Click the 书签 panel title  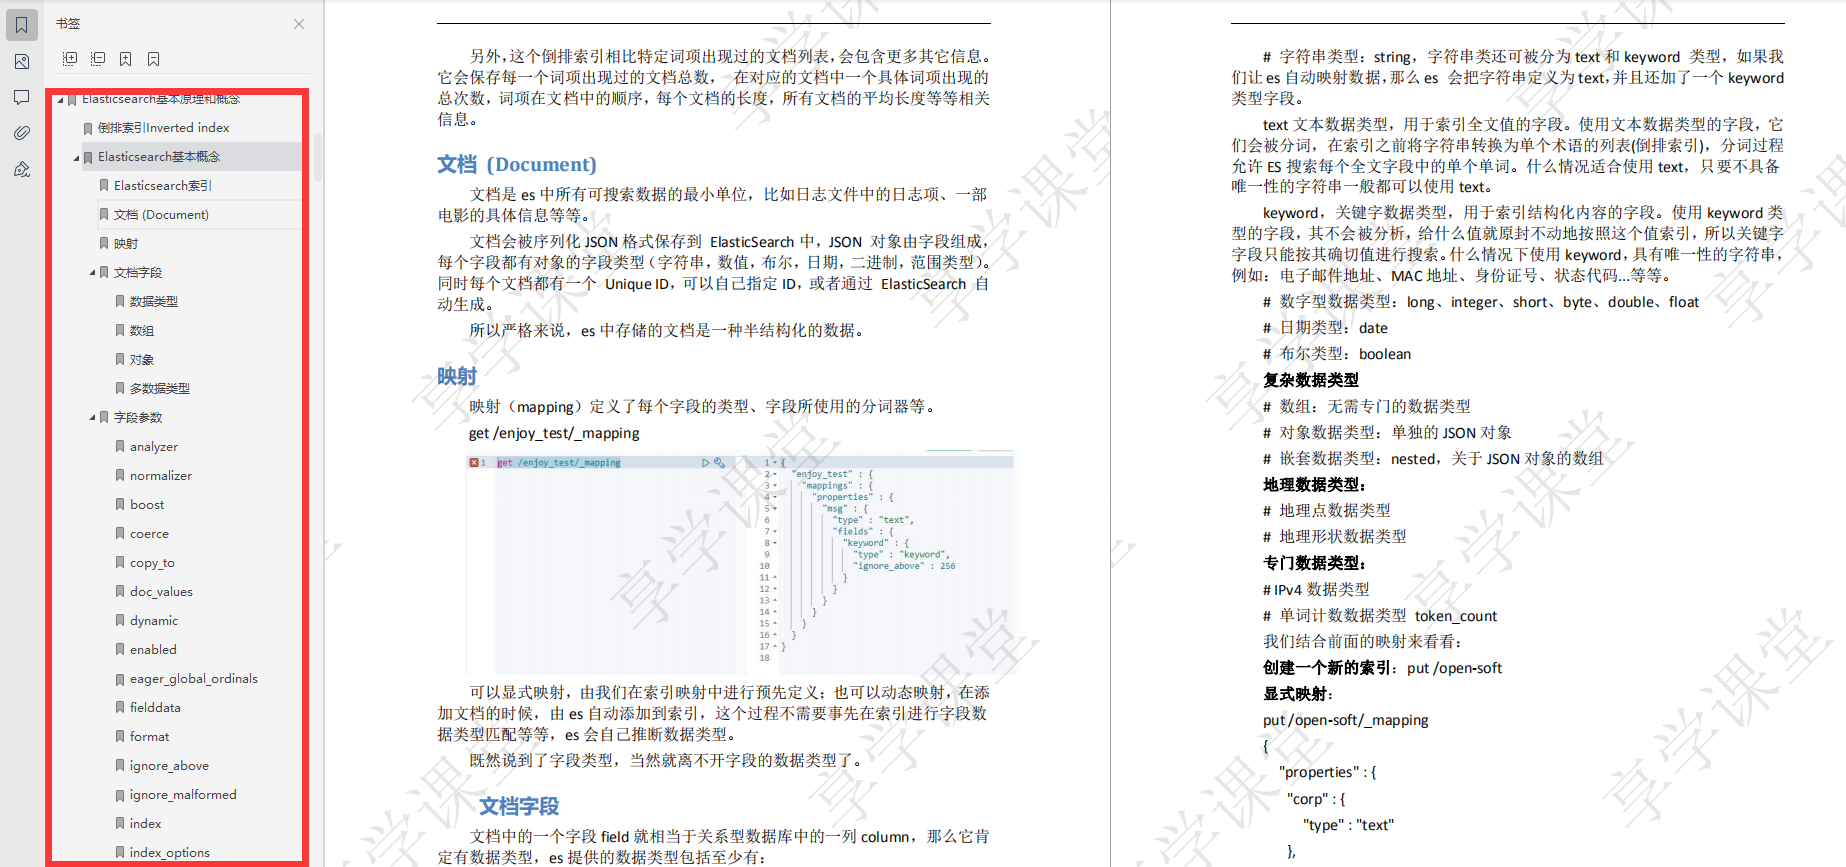tap(68, 24)
